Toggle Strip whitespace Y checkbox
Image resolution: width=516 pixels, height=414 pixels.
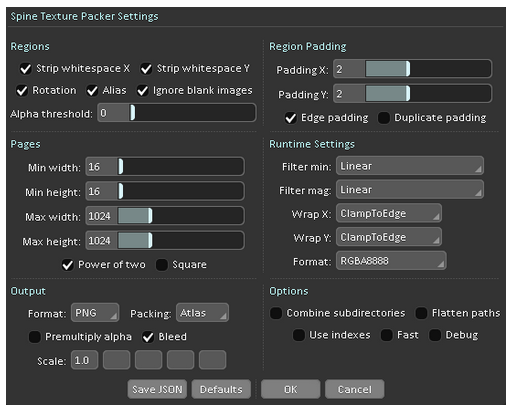(146, 69)
